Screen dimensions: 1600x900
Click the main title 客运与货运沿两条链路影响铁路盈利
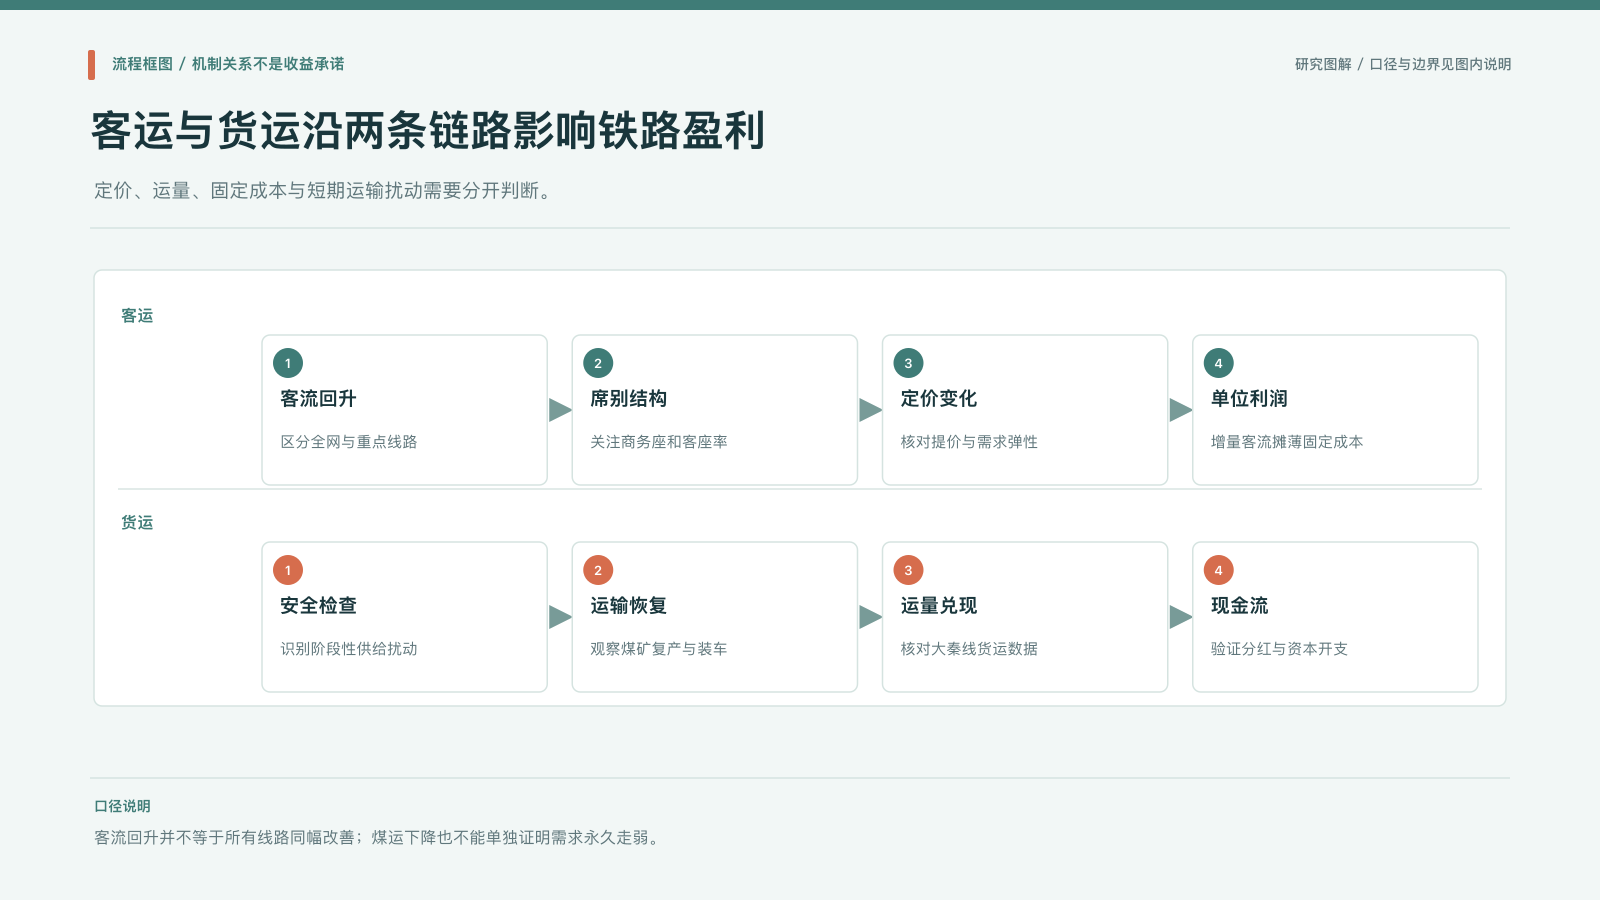tap(428, 131)
